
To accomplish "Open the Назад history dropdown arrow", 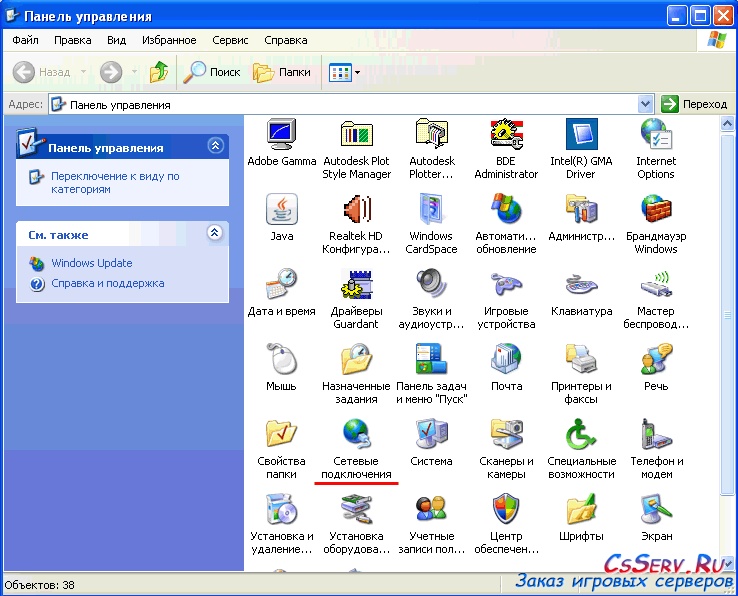I will [83, 72].
